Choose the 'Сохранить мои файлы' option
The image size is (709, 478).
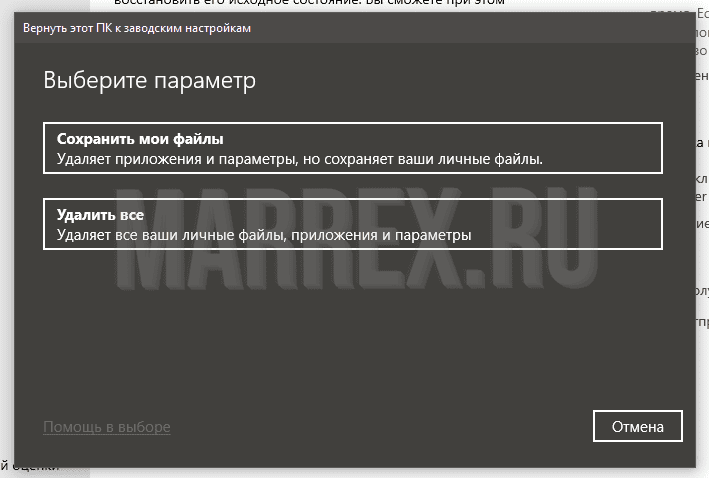tap(353, 148)
